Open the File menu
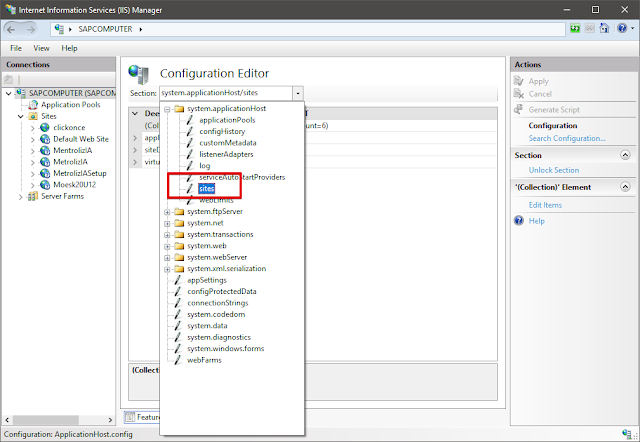This screenshot has height=442, width=640. [x=16, y=48]
